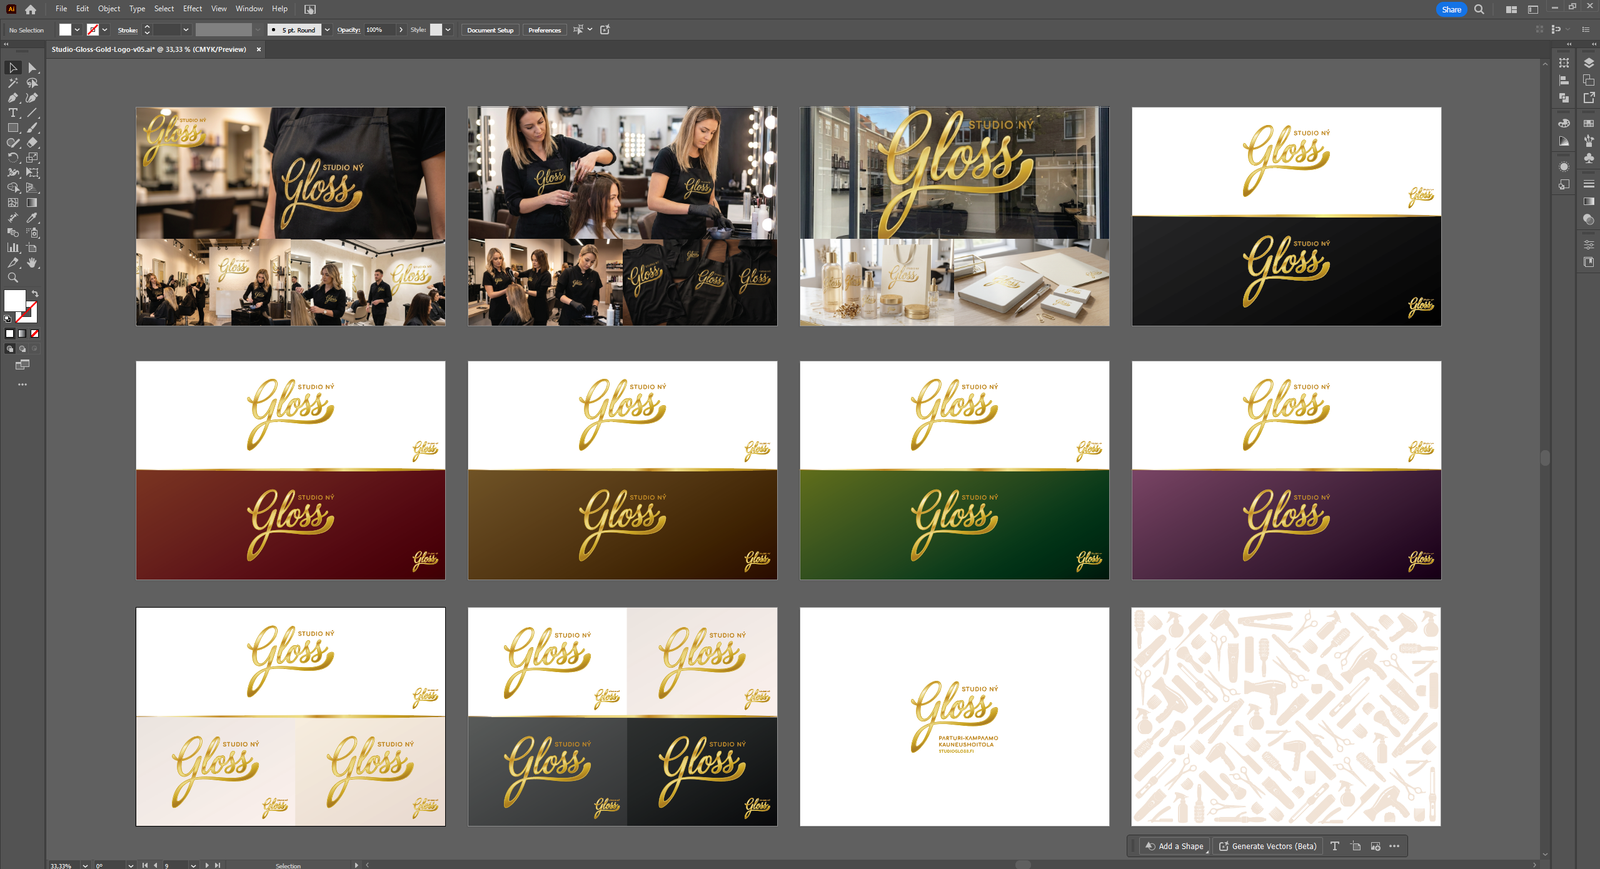Open the Style dropdown arrow
This screenshot has width=1600, height=869.
point(448,30)
